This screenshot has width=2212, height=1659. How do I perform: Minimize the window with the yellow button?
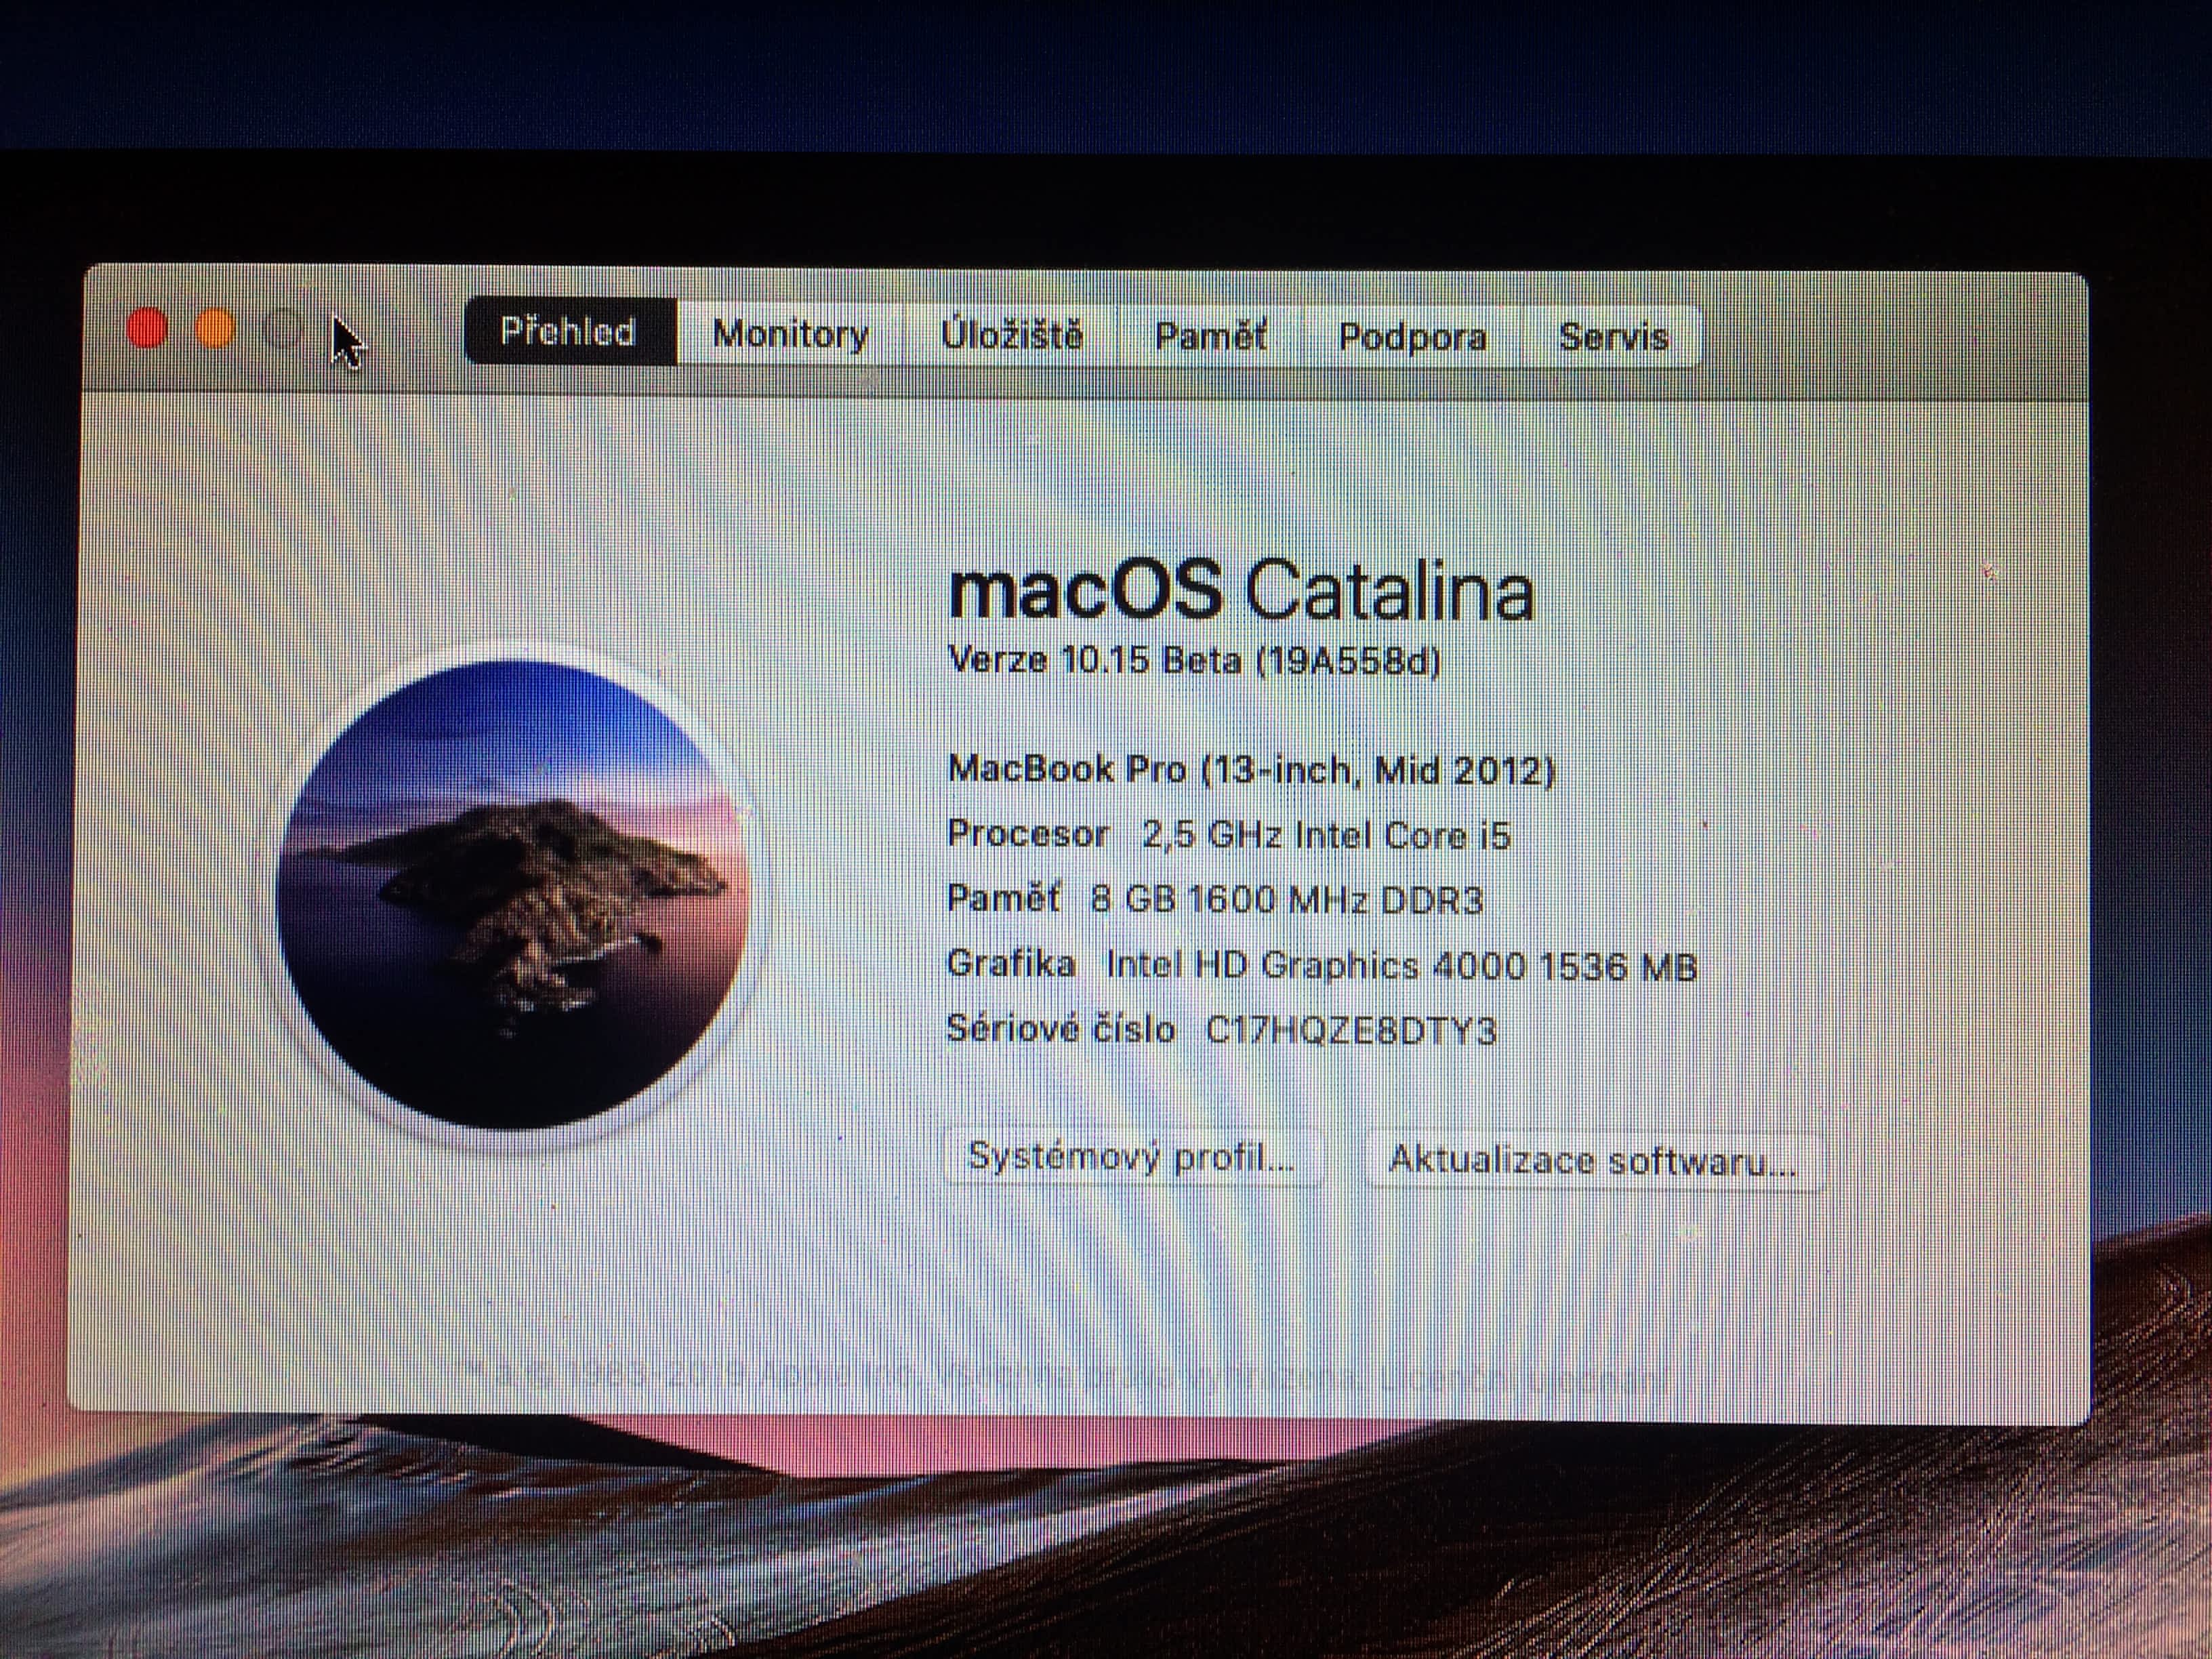(x=214, y=328)
